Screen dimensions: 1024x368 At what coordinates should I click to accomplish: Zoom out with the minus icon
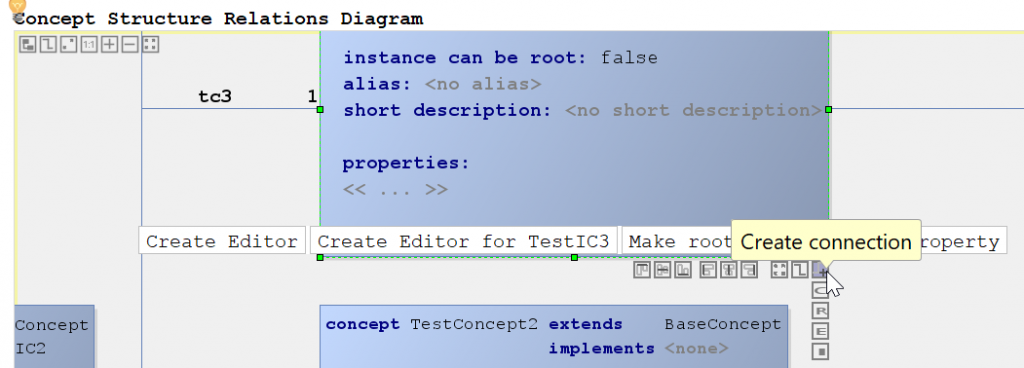coord(130,44)
